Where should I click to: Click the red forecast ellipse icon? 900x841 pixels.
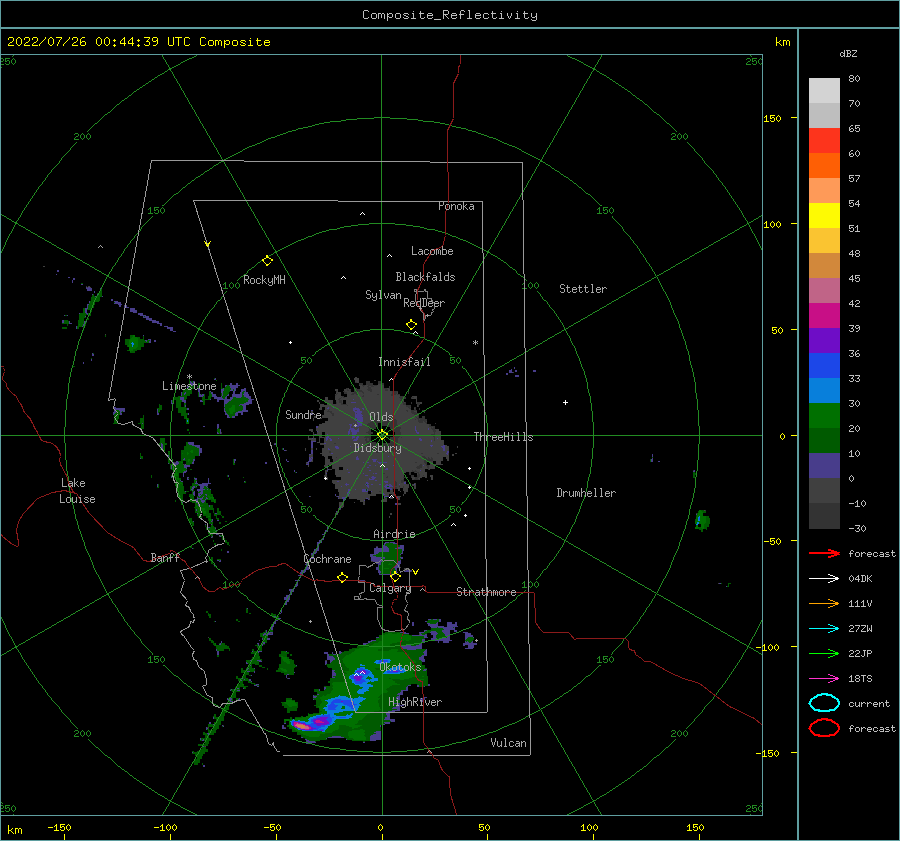click(x=824, y=728)
